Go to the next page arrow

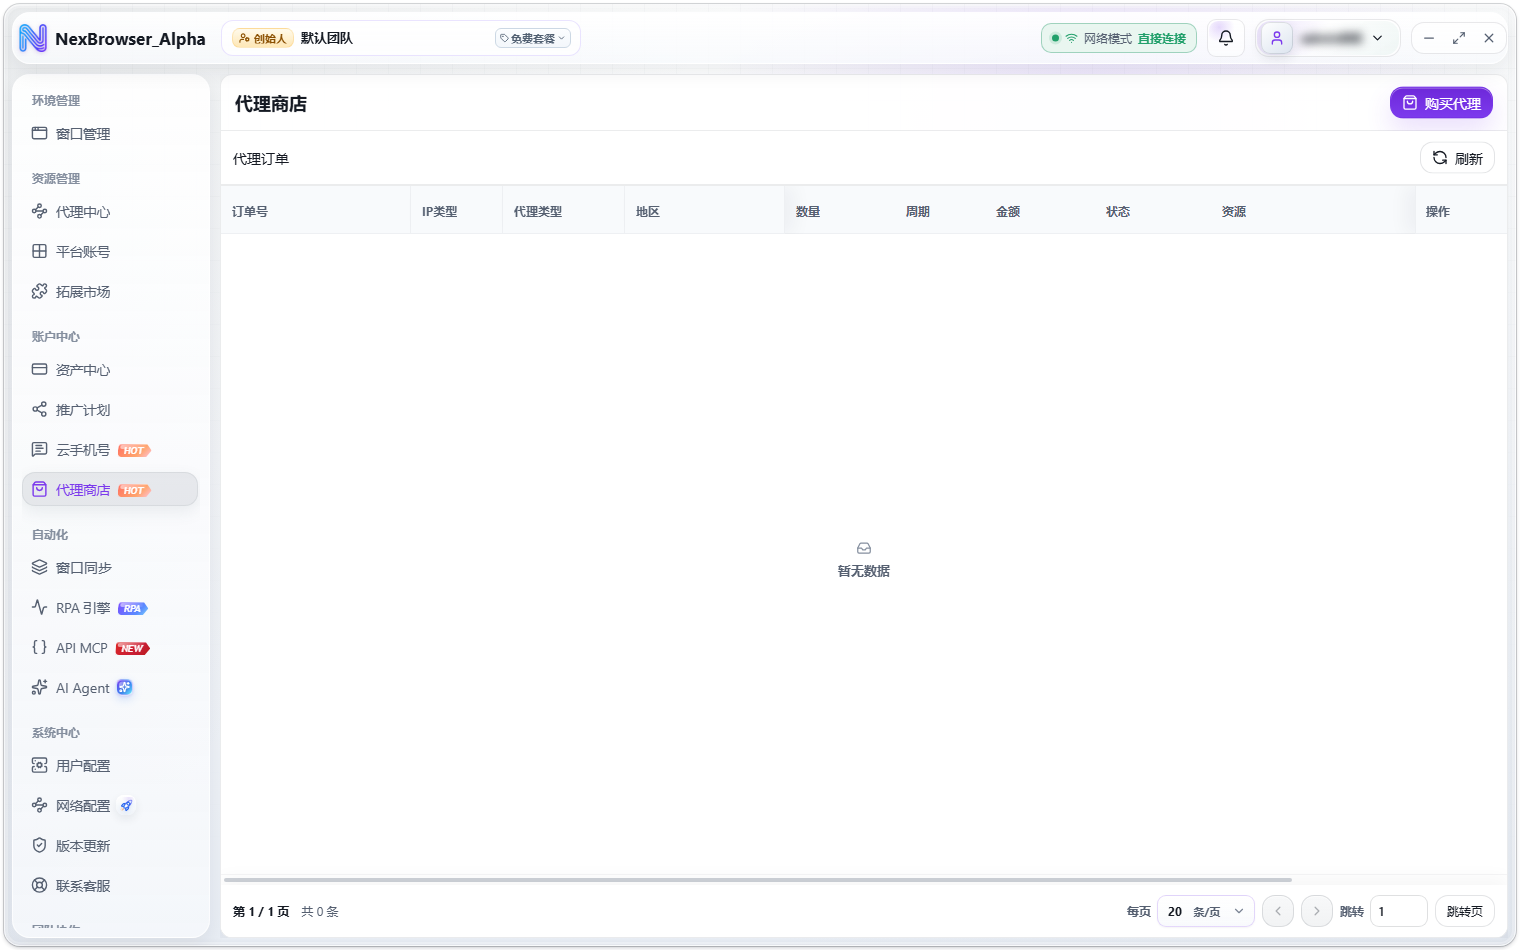(x=1317, y=912)
